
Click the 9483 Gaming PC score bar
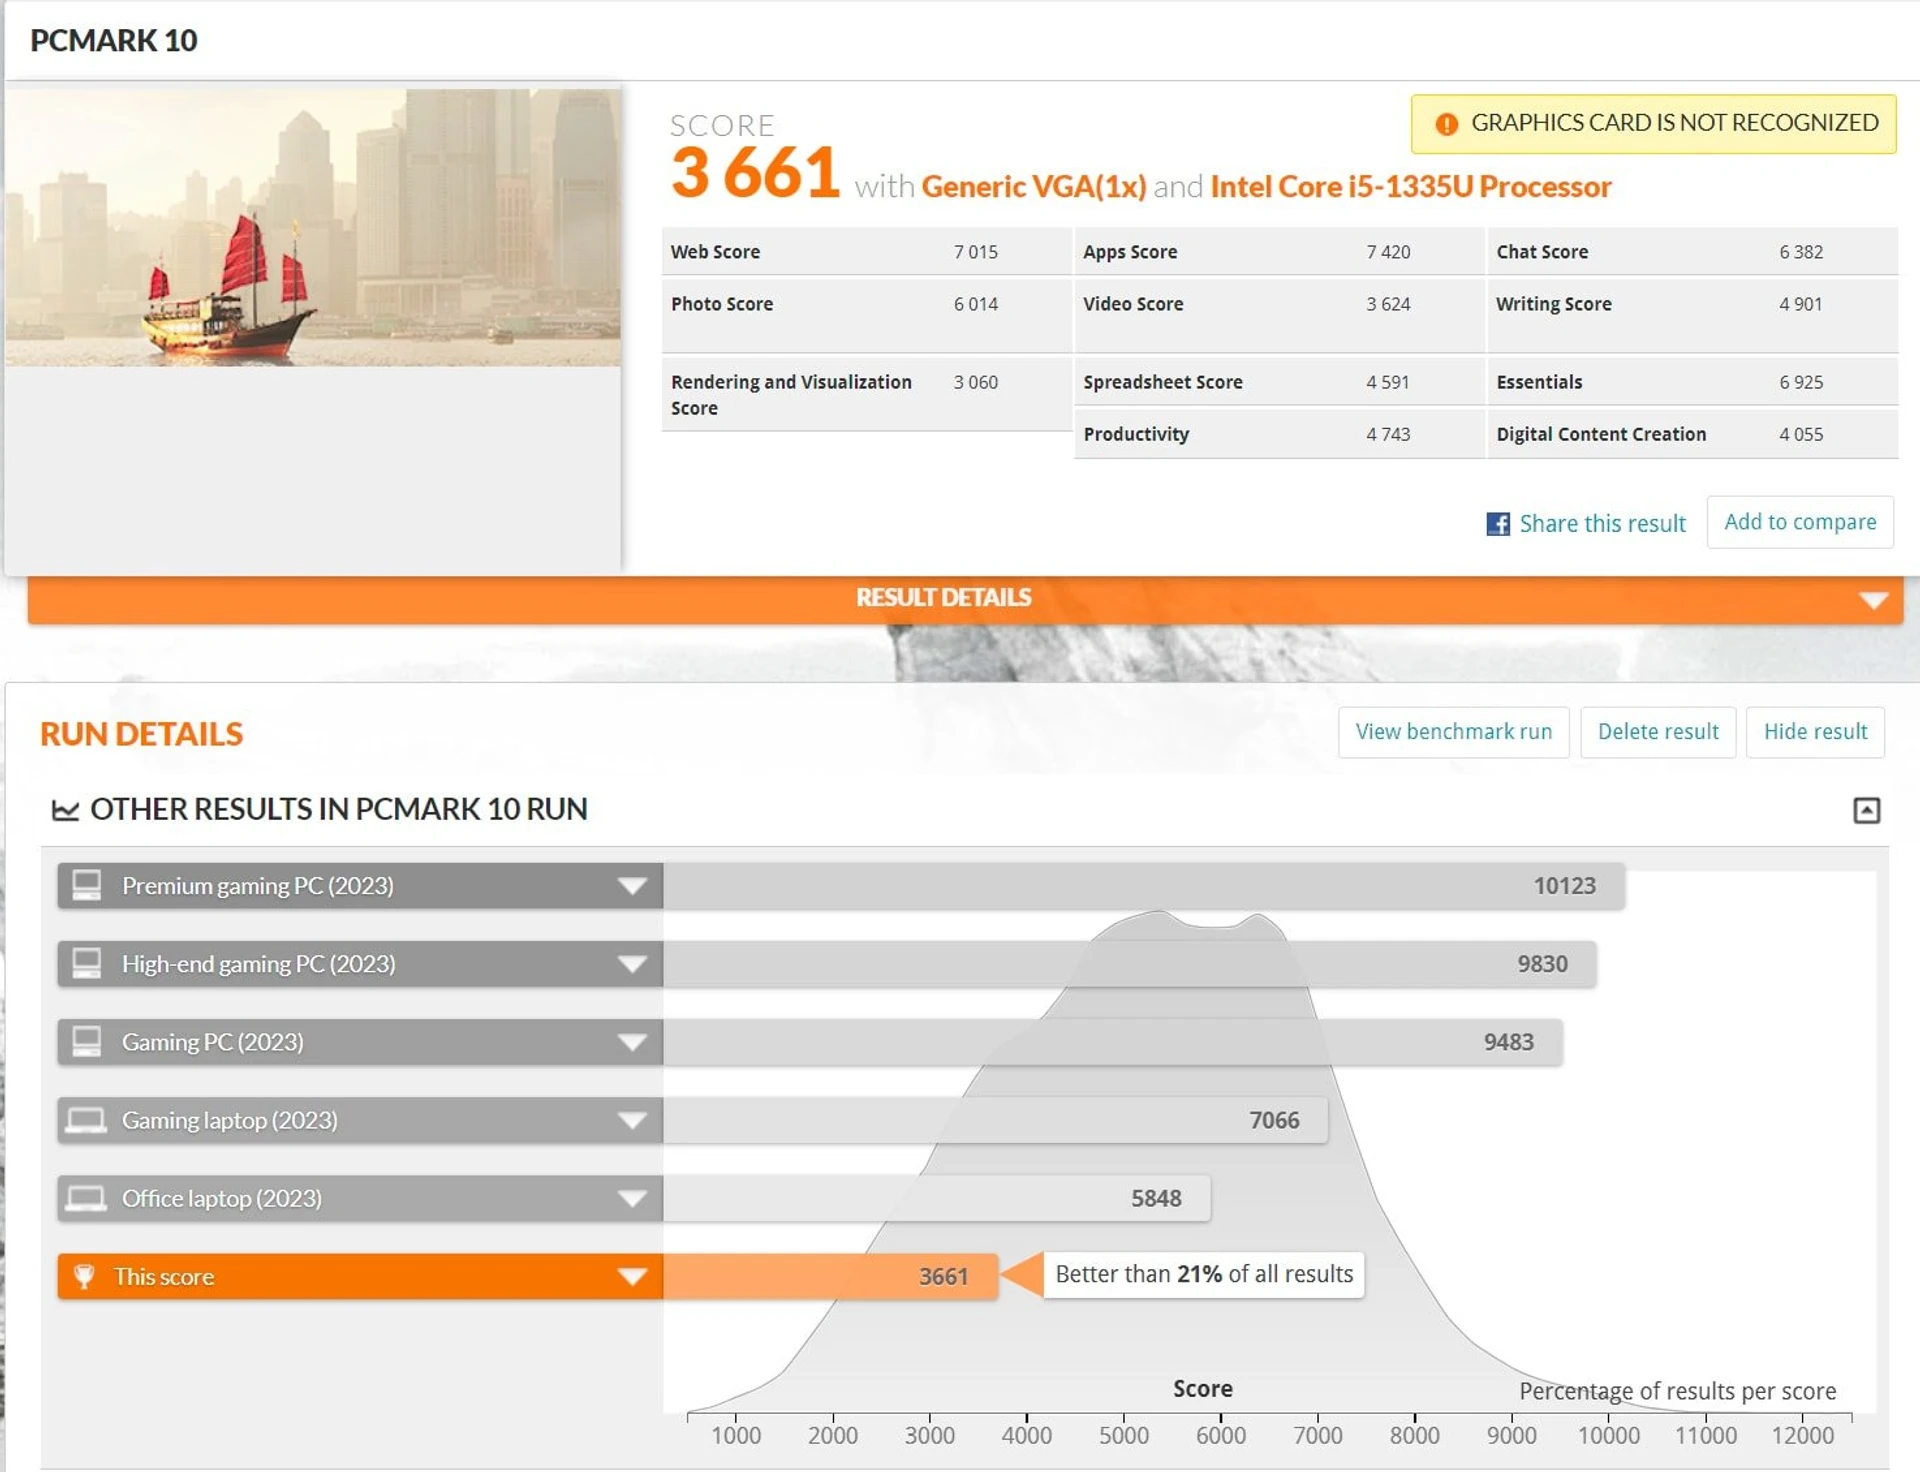pos(1113,1042)
